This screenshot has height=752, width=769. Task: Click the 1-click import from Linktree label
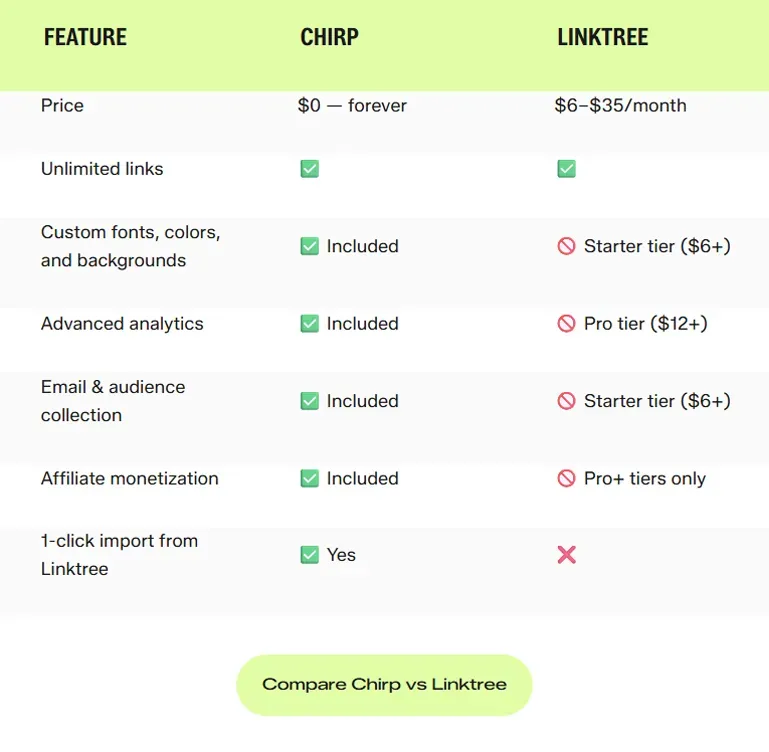tap(119, 555)
